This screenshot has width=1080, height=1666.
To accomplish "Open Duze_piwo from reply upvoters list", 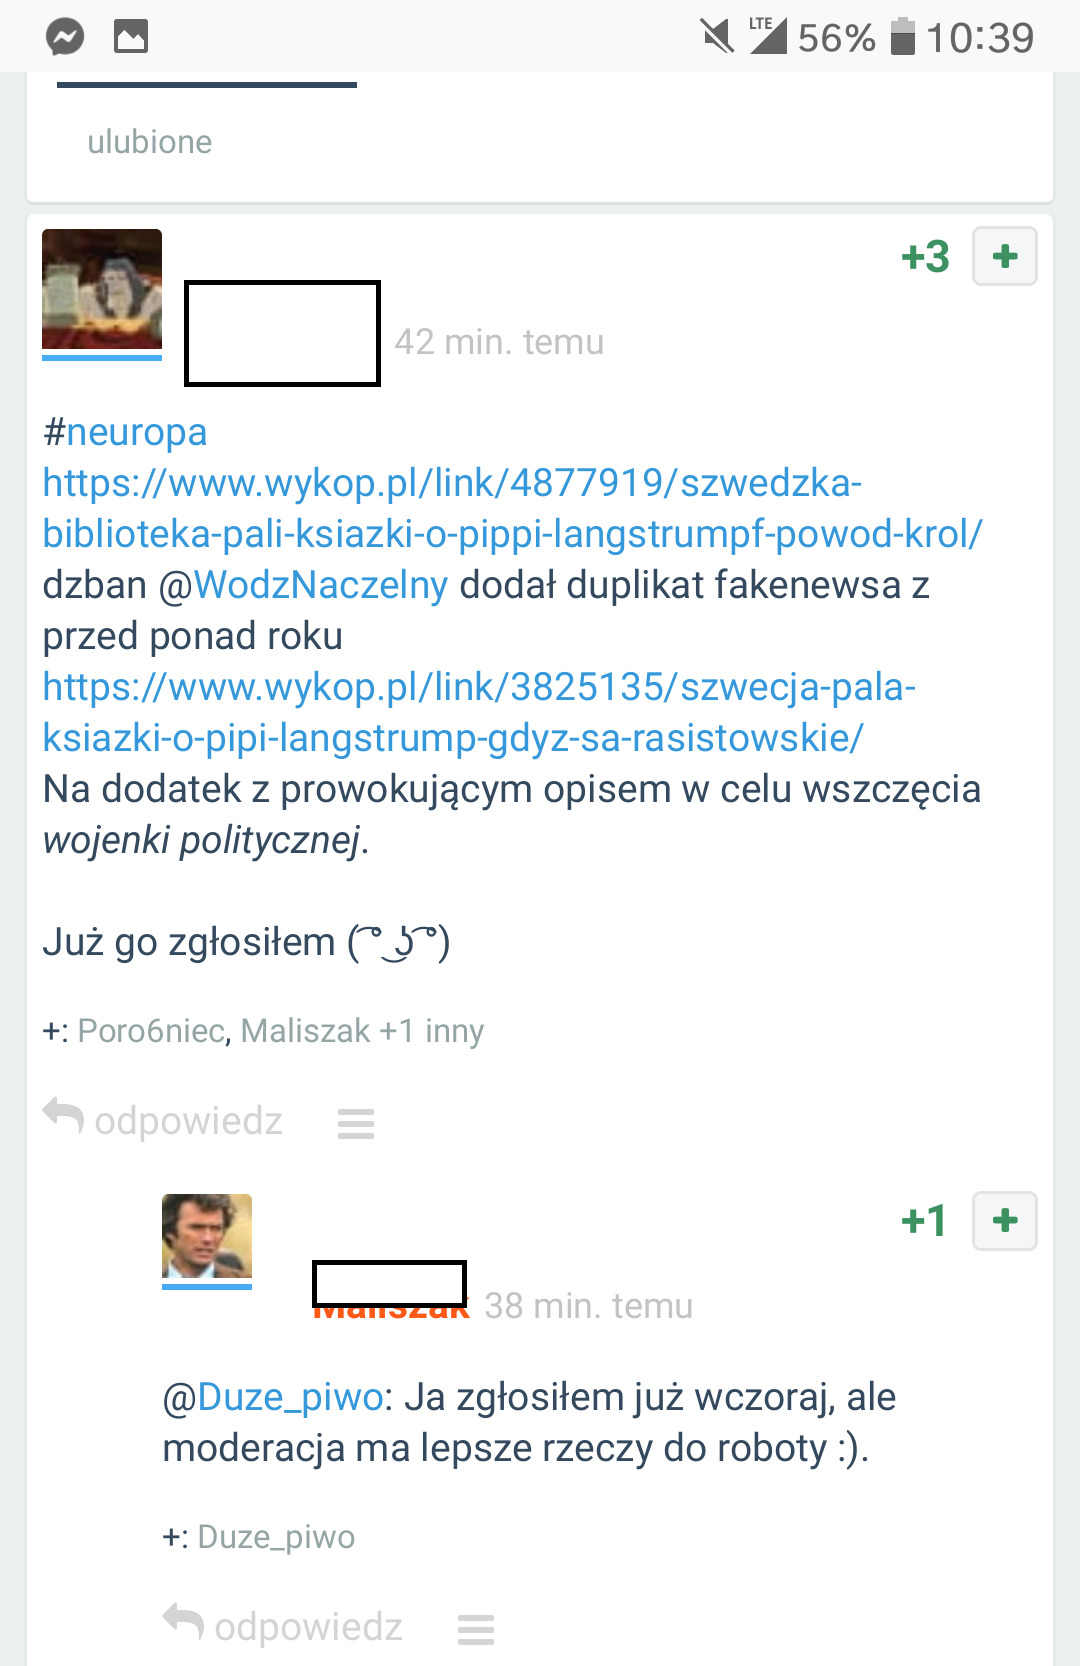I will (x=276, y=1536).
